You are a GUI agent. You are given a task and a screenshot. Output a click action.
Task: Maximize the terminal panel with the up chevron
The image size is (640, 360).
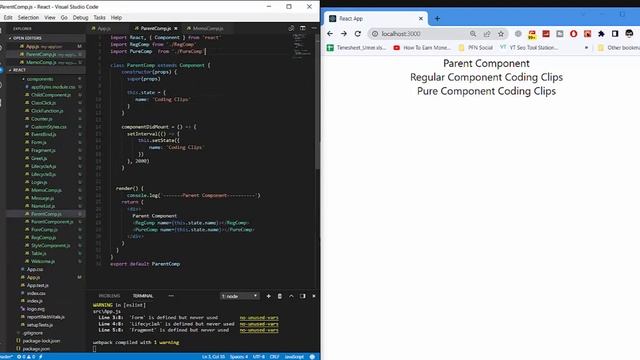[291, 296]
